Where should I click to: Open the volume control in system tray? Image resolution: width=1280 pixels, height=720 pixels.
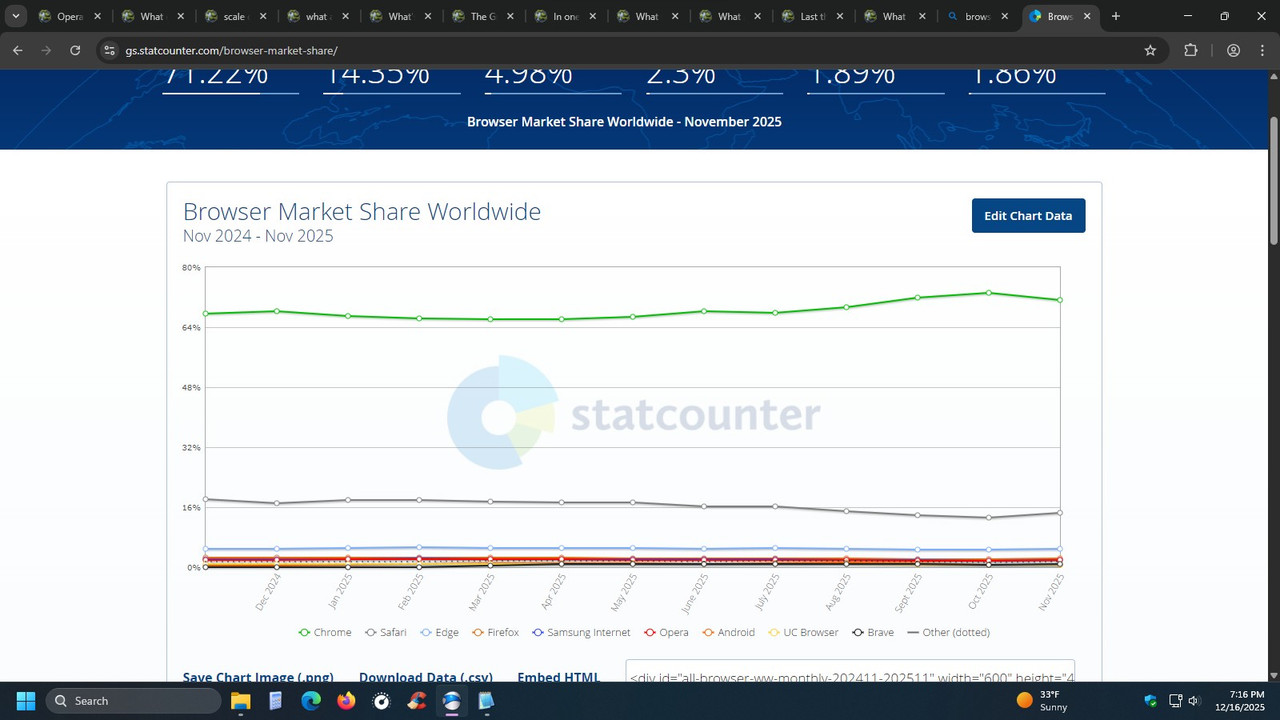tap(1193, 701)
